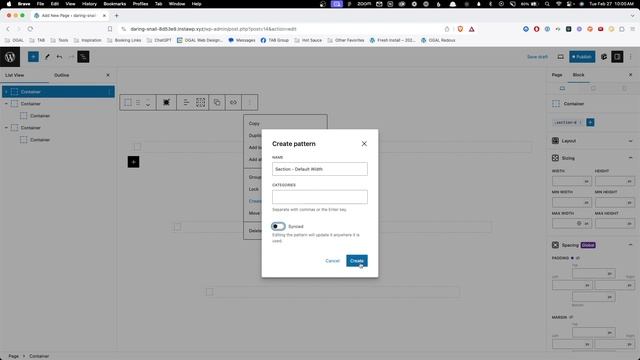Open the History menu in the menu bar
This screenshot has height=360, width=640.
pos(89,4)
